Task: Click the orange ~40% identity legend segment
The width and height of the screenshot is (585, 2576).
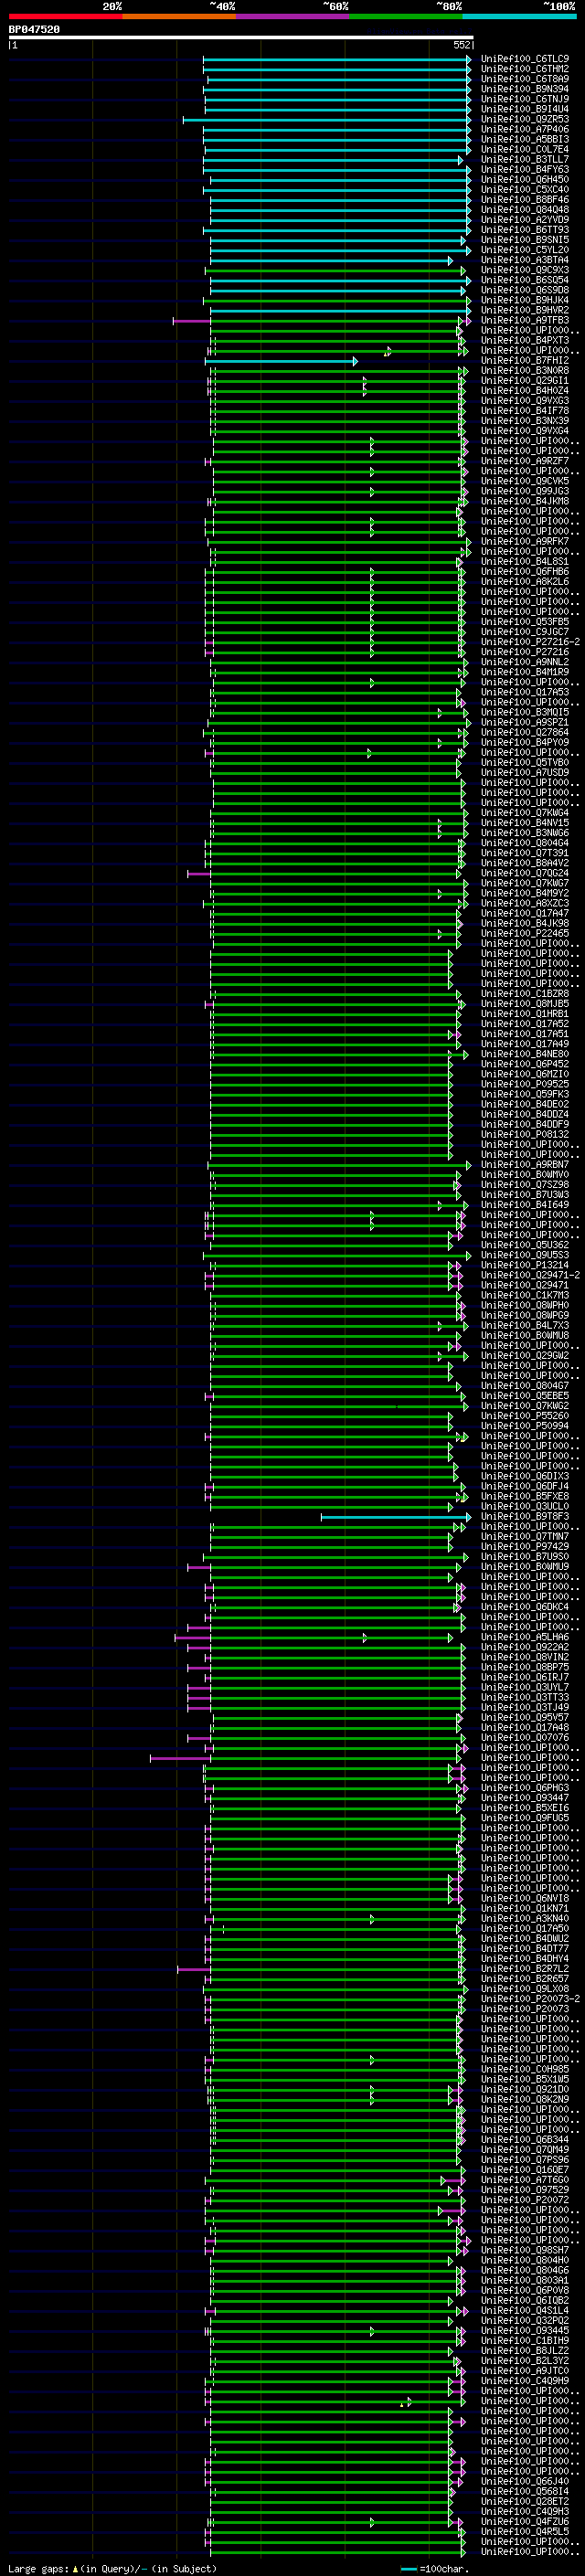Action: (179, 16)
